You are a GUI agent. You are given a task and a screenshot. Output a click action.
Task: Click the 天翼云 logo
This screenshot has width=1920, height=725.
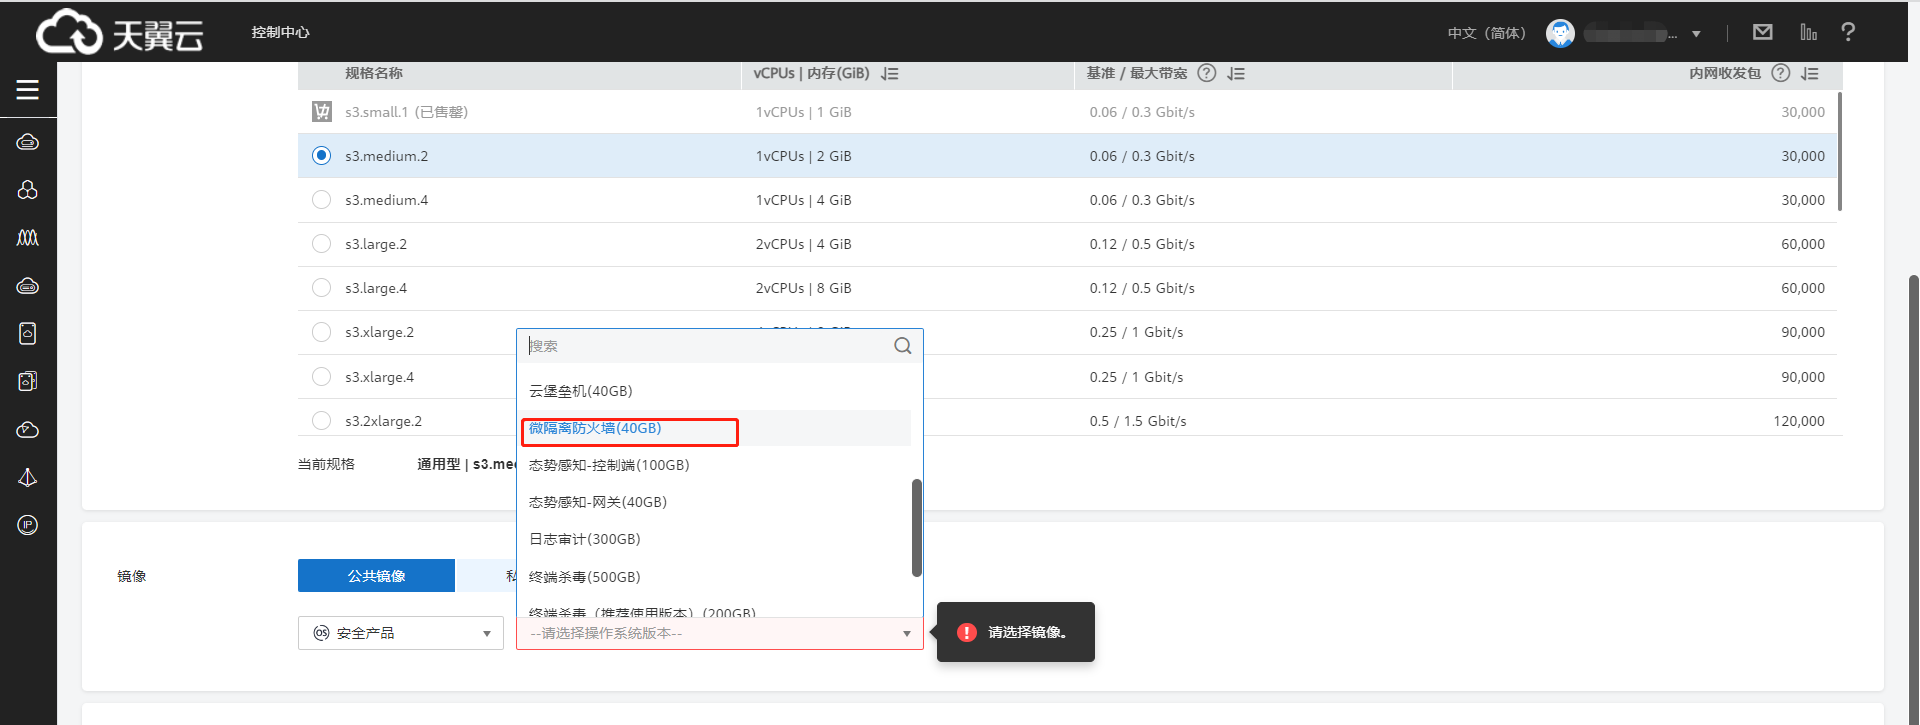click(x=120, y=33)
